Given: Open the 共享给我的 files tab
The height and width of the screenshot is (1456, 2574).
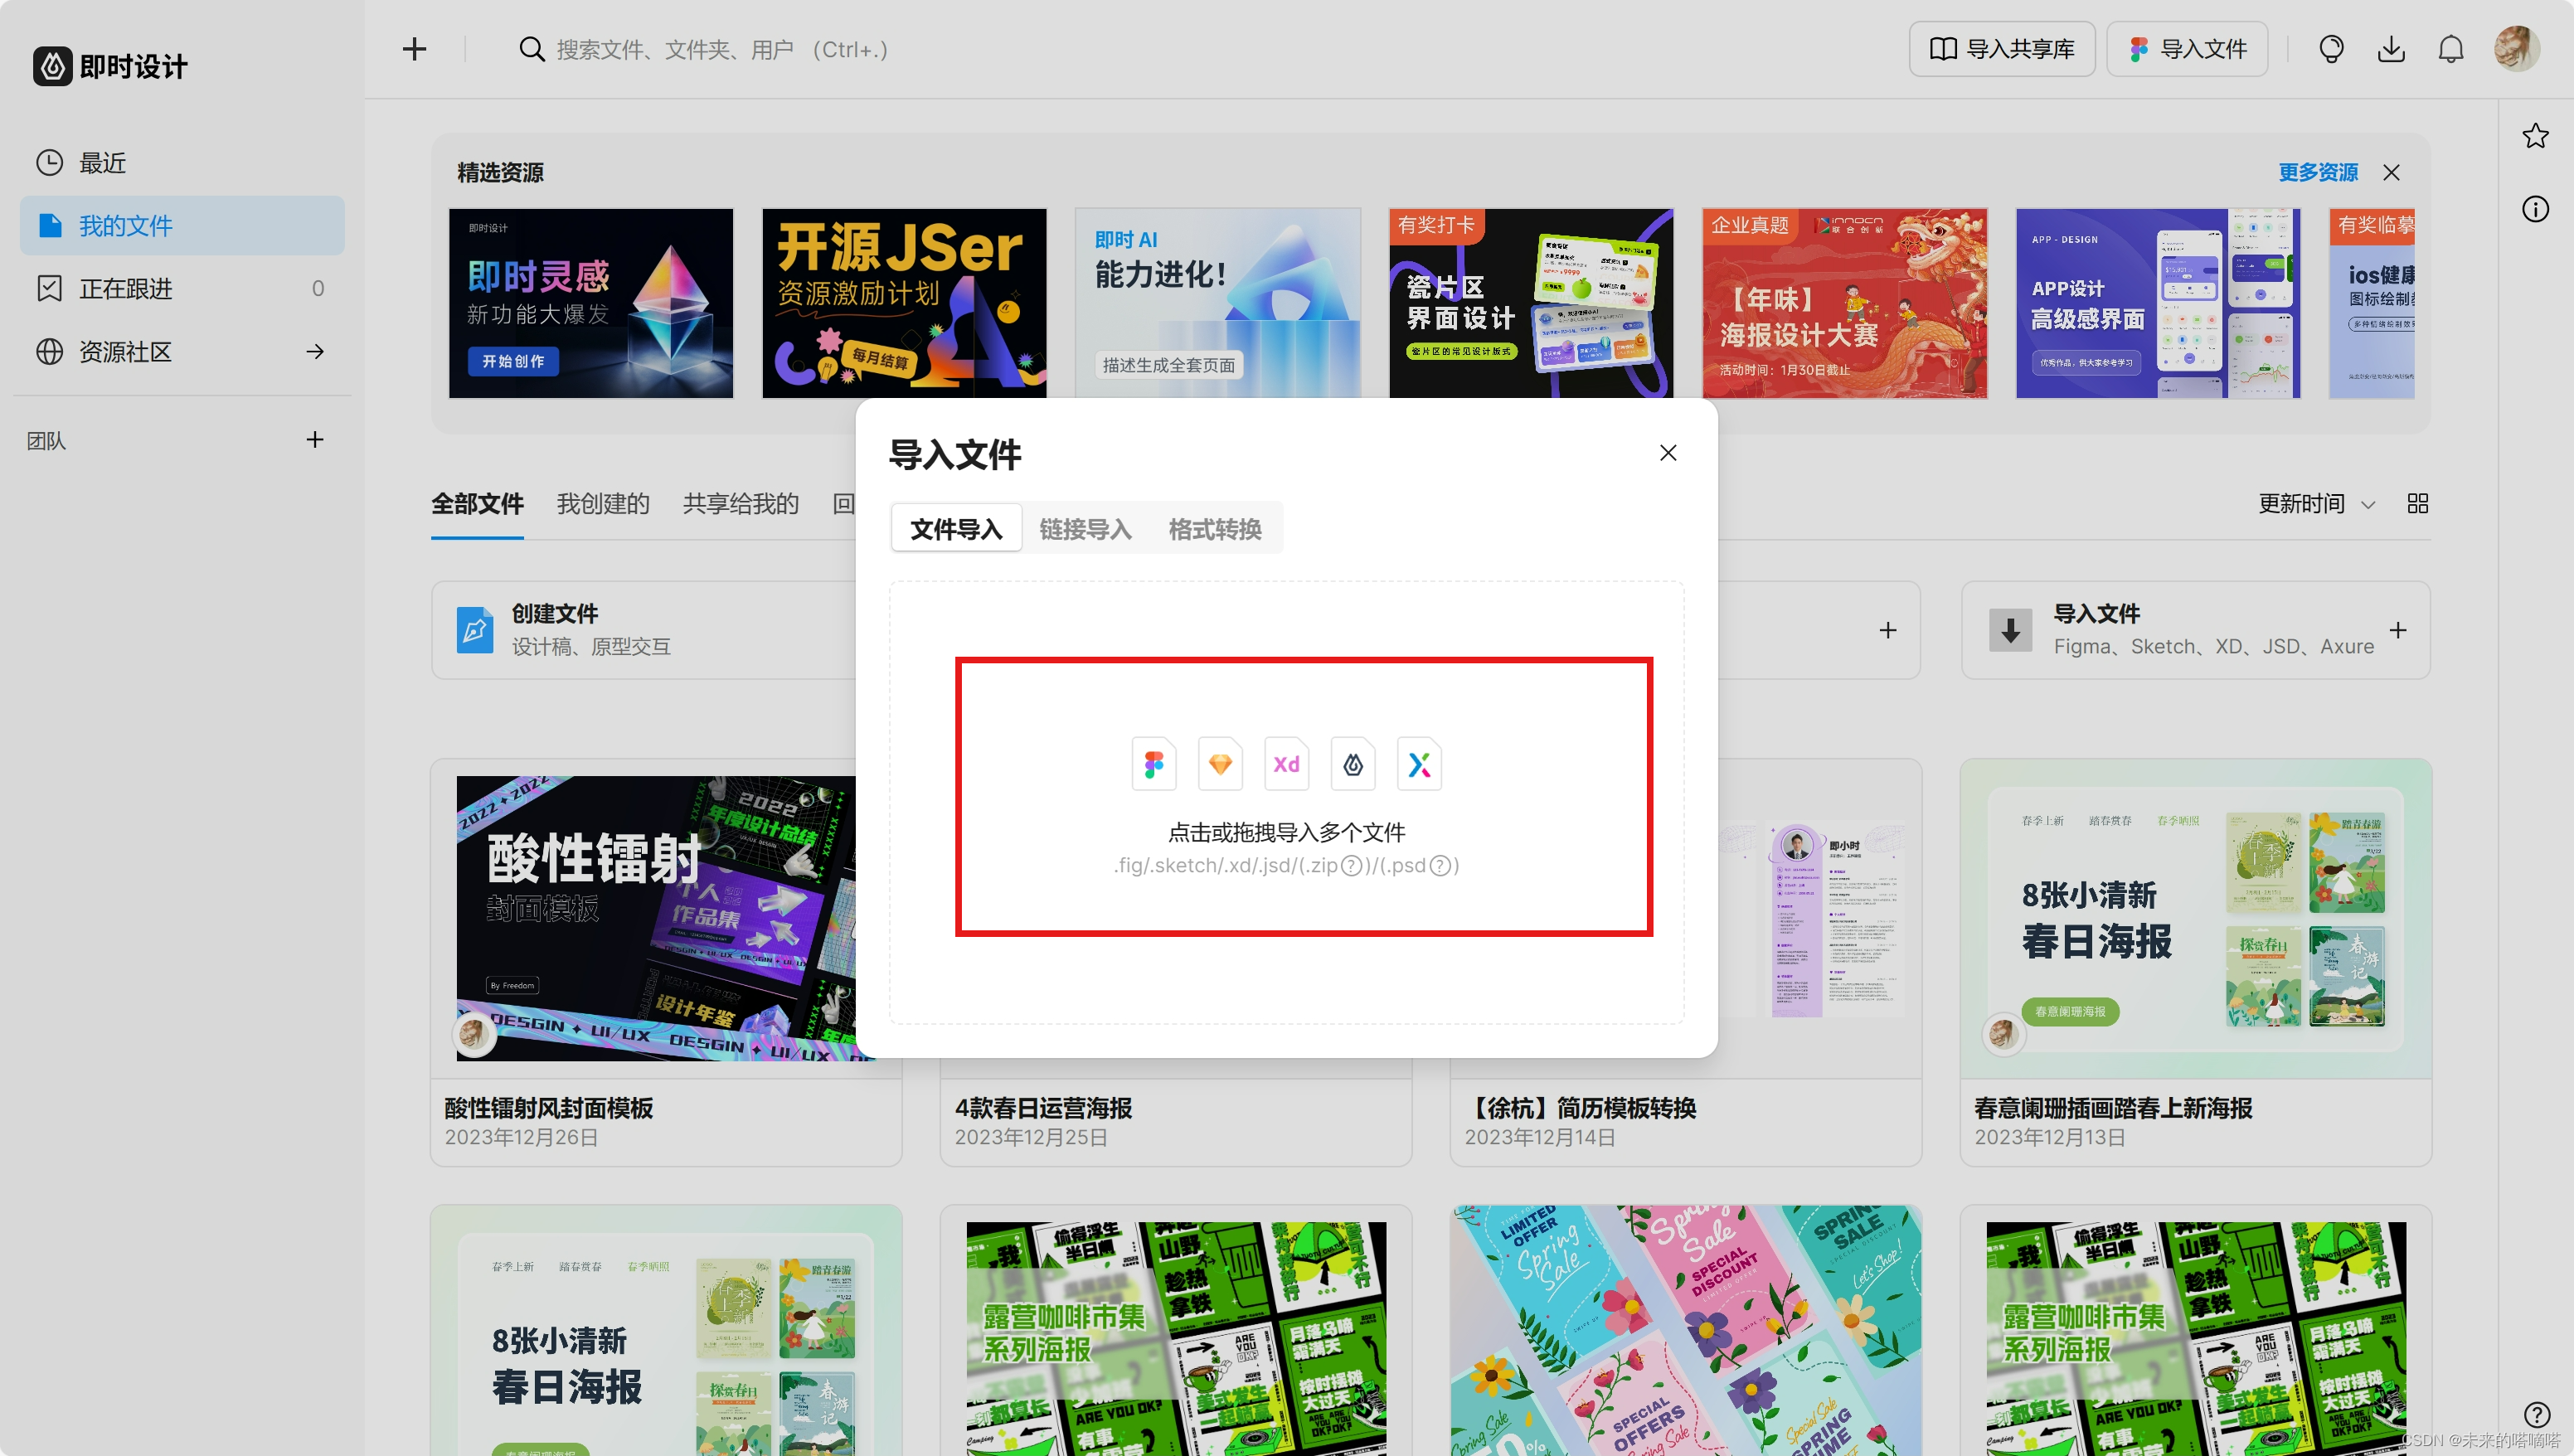Looking at the screenshot, I should pyautogui.click(x=741, y=503).
